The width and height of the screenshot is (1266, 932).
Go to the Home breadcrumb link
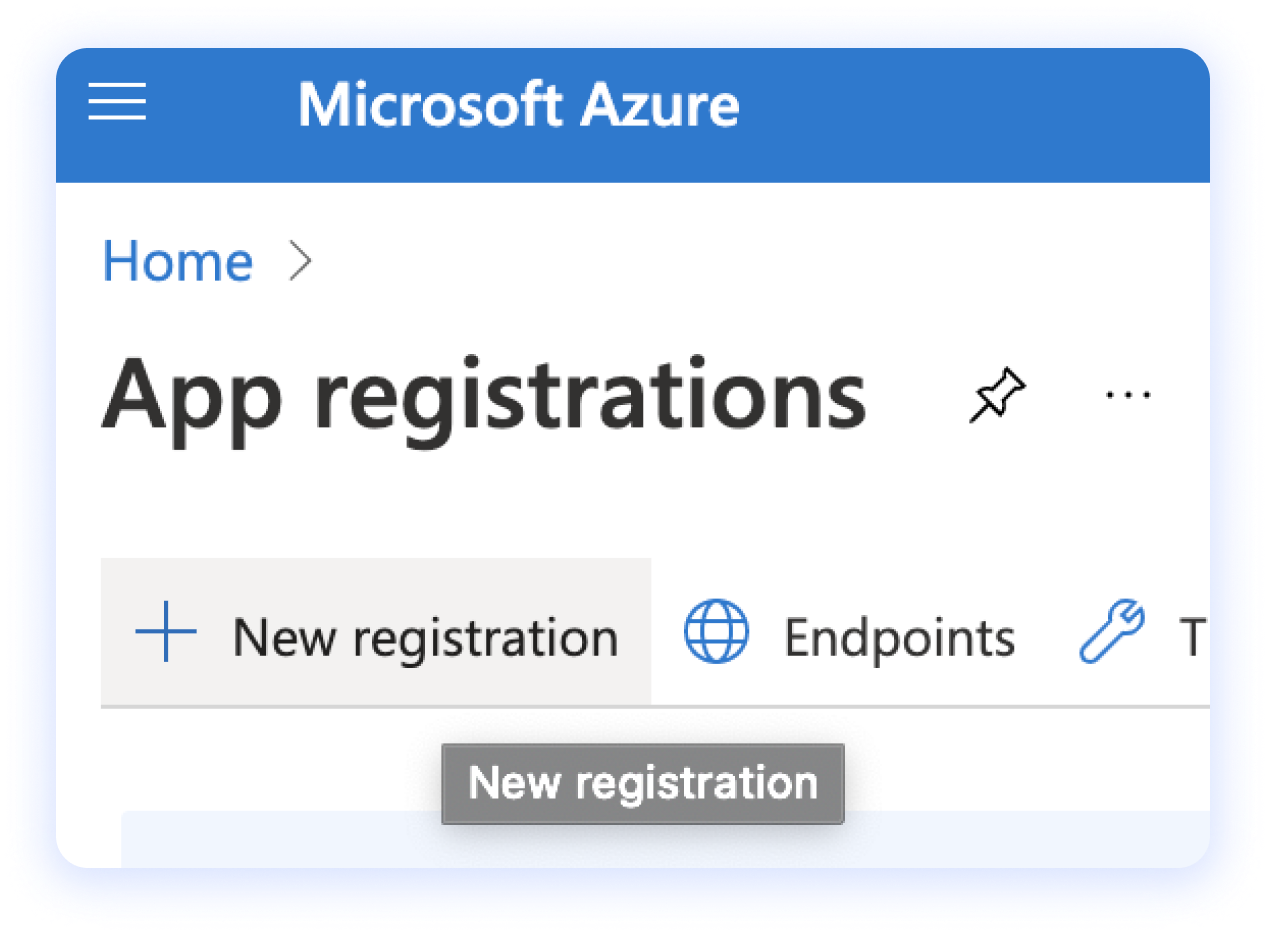click(177, 261)
